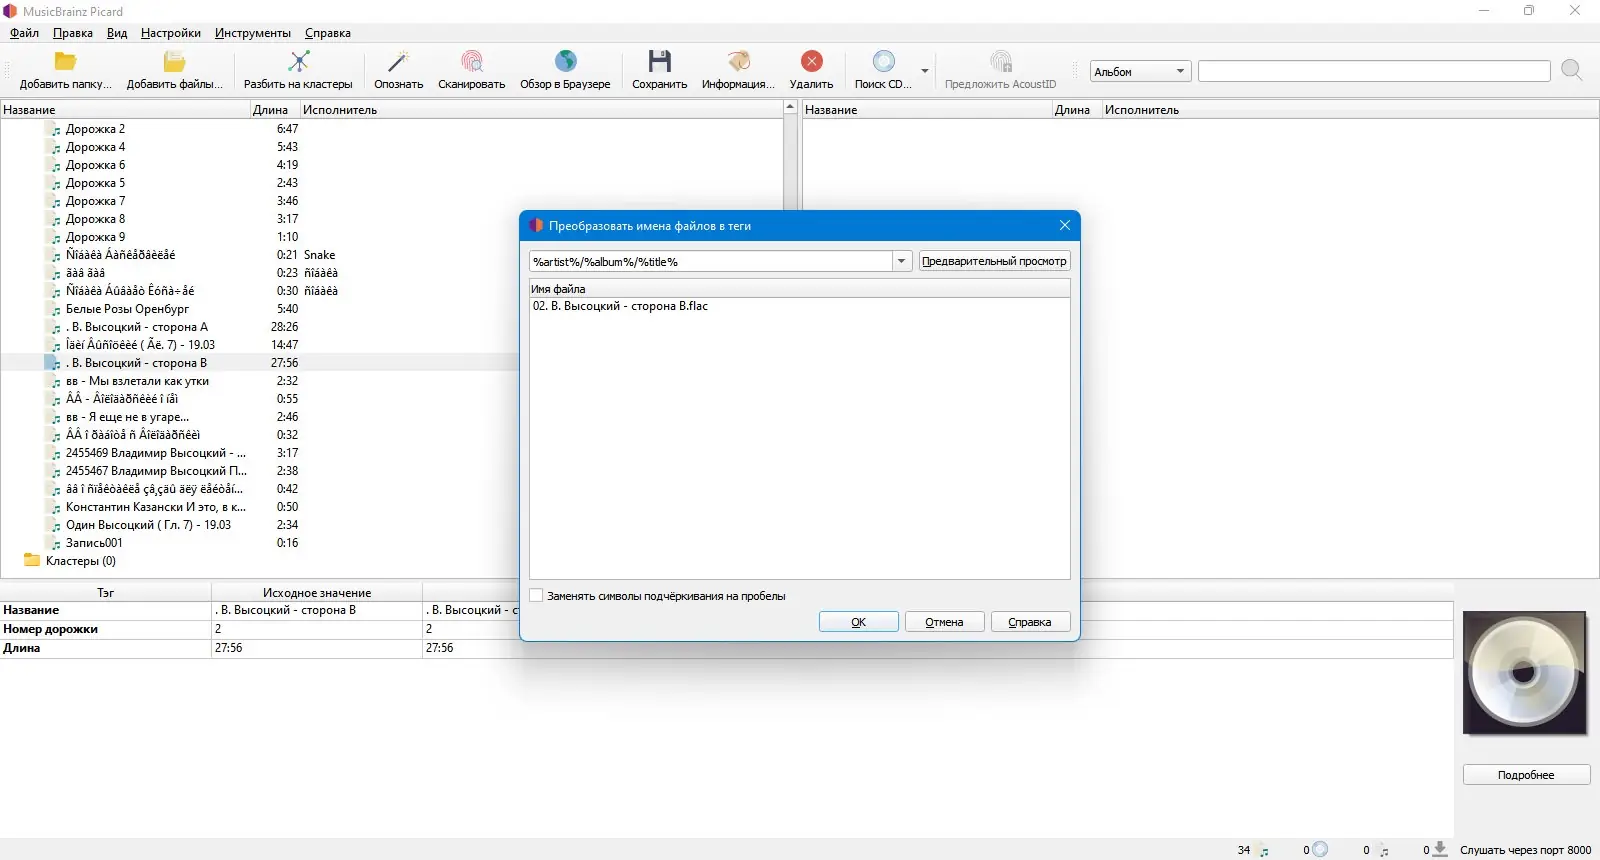Select 2455469 Владимир Высоцкий file
Viewport: 1600px width, 860px height.
point(156,453)
